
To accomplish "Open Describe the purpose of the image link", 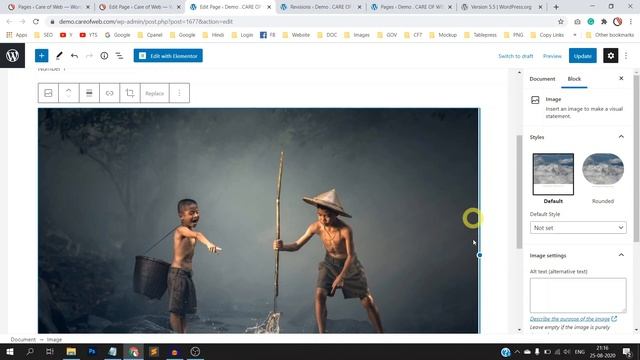I will pyautogui.click(x=573, y=319).
